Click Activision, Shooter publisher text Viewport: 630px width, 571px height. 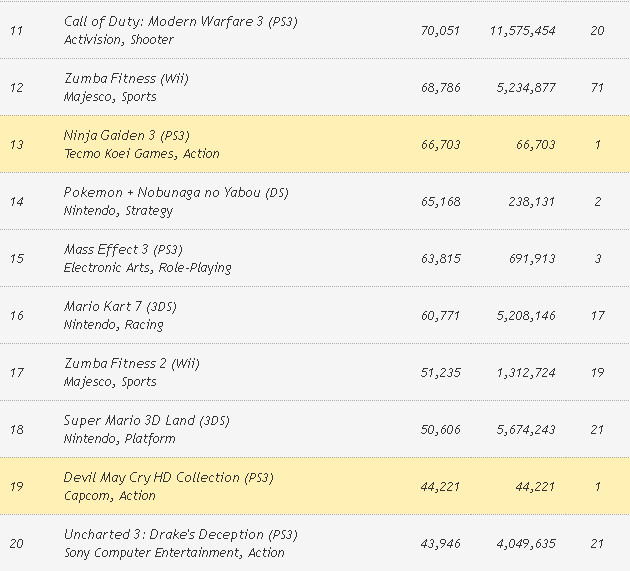pos(118,40)
